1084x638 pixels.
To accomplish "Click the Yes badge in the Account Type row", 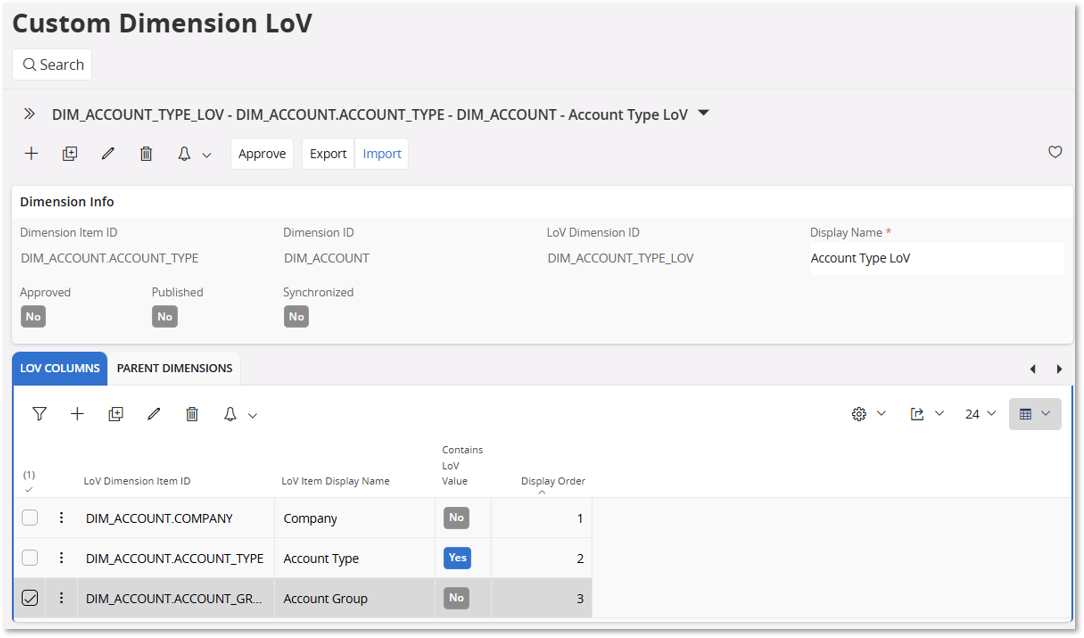I will [457, 558].
